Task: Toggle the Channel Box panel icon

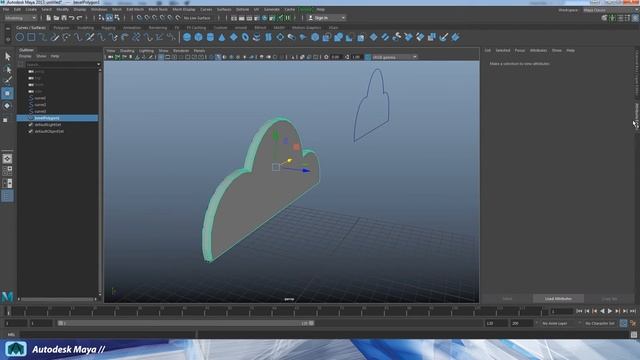Action: click(636, 18)
